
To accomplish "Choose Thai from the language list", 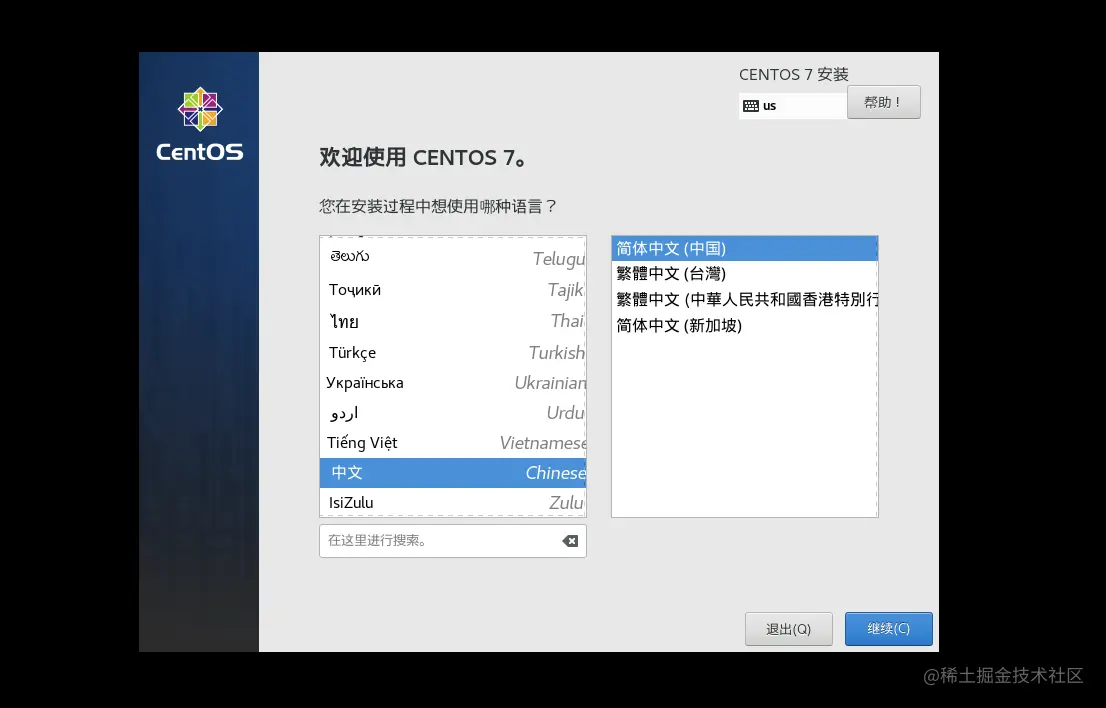I will (x=453, y=321).
